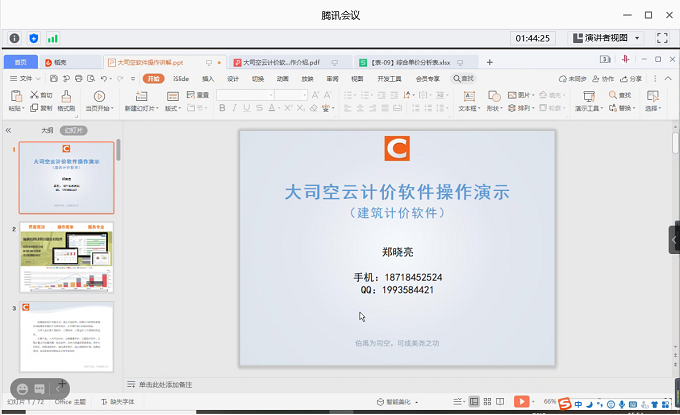Start slideshow with 当页开始 button
This screenshot has width=680, height=415.
99,101
